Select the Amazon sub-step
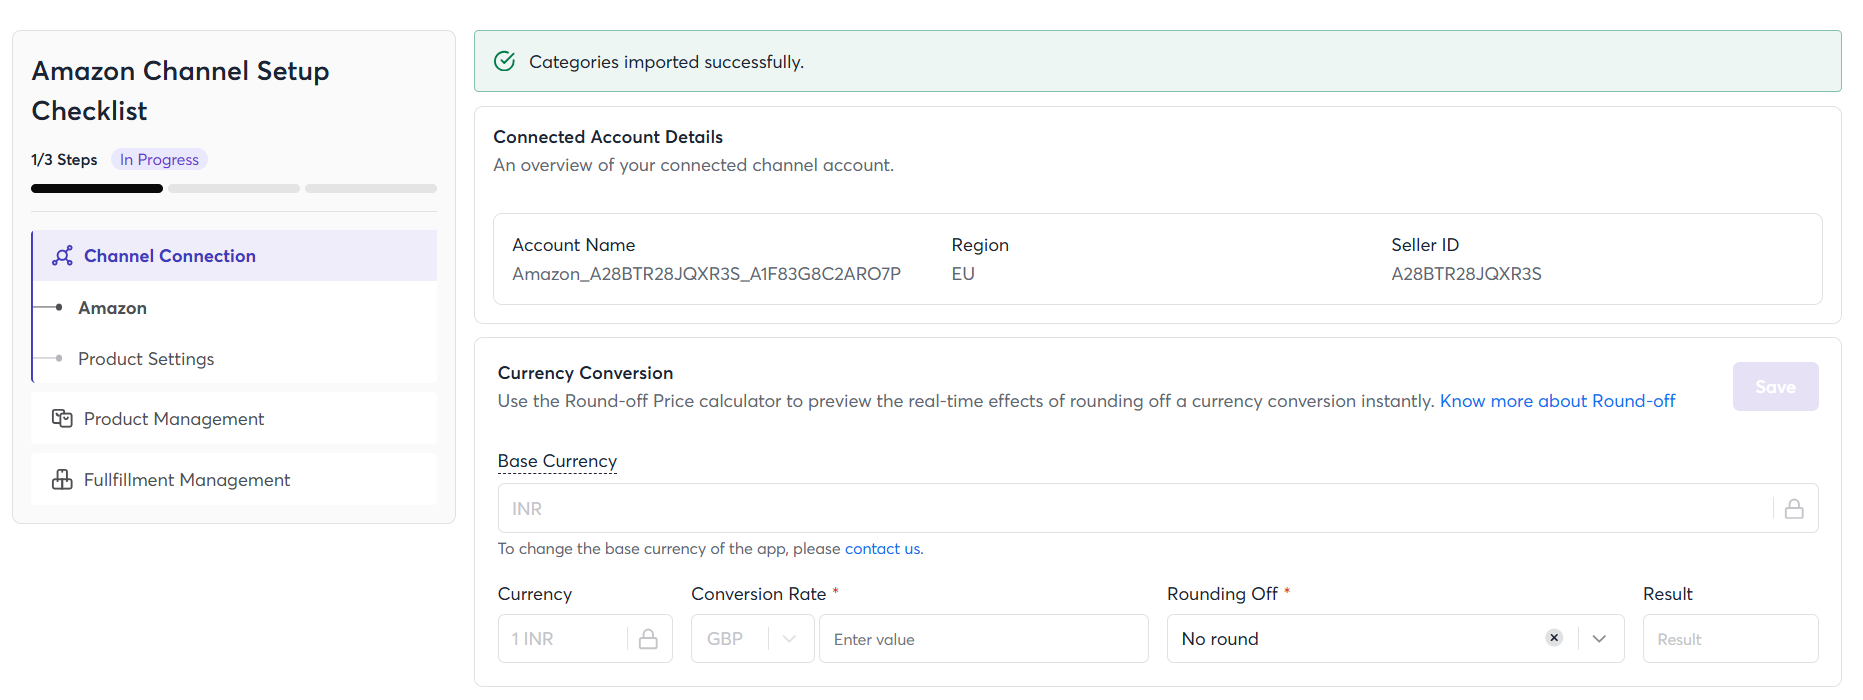The width and height of the screenshot is (1863, 700). point(113,308)
